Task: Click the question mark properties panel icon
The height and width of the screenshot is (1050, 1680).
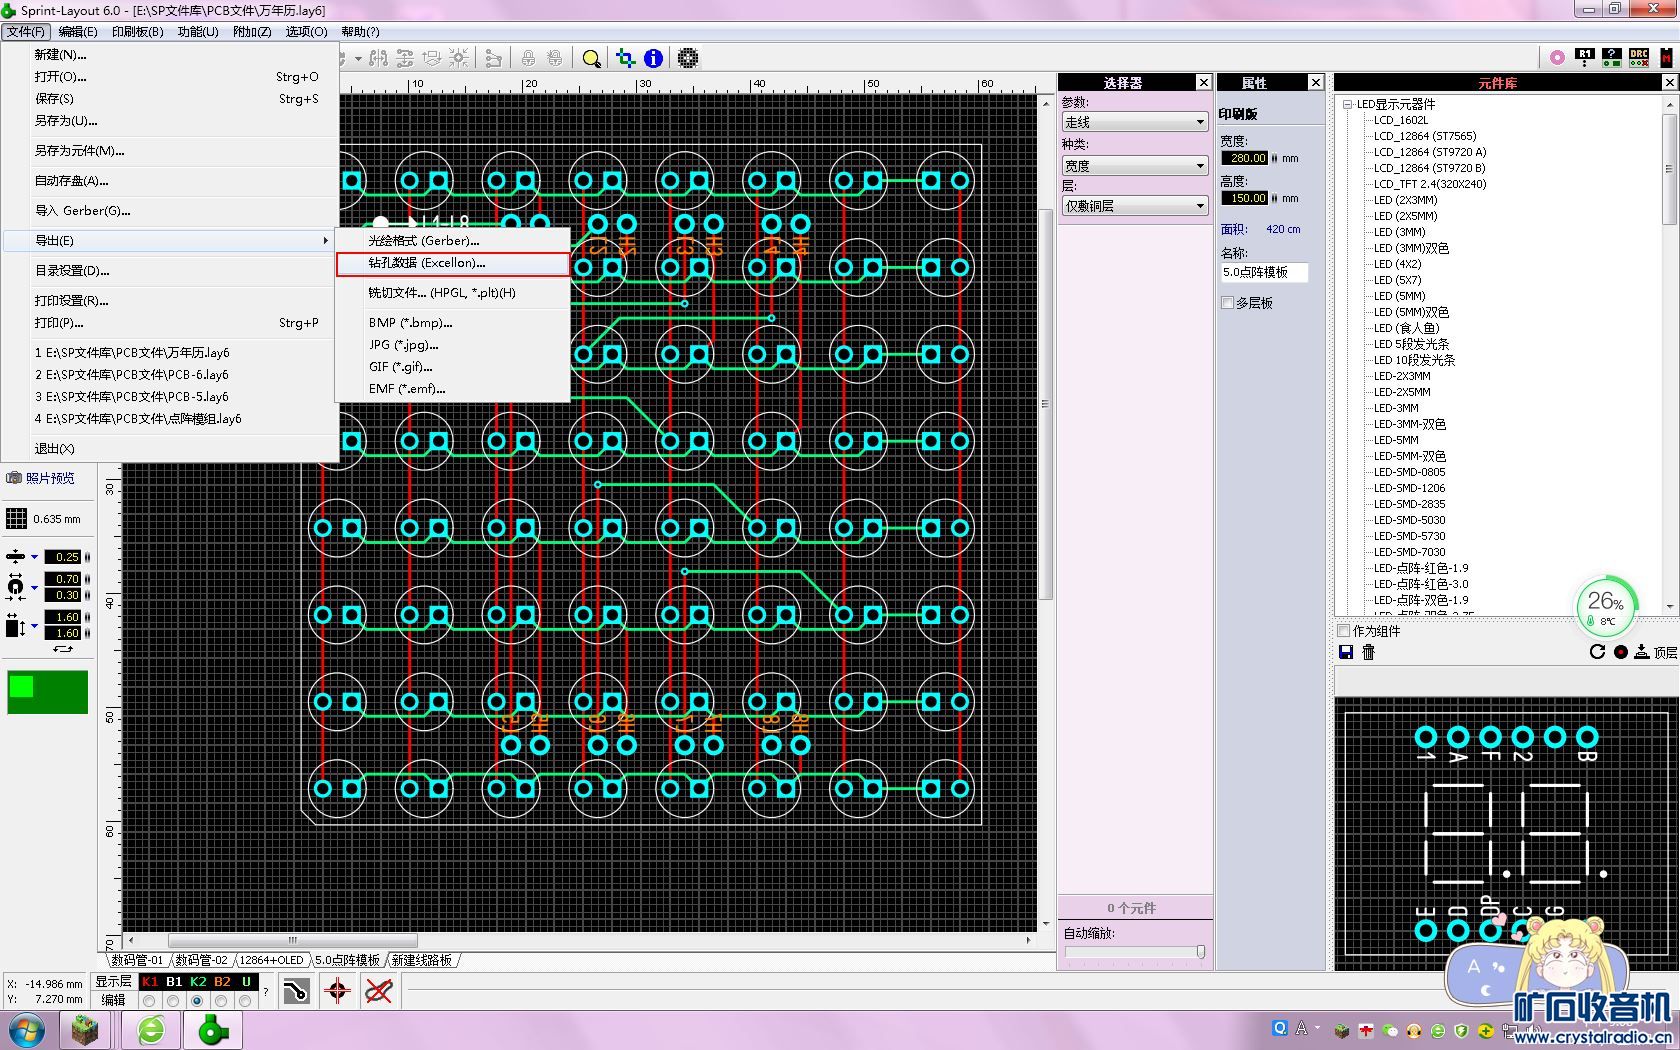Action: pyautogui.click(x=1611, y=58)
